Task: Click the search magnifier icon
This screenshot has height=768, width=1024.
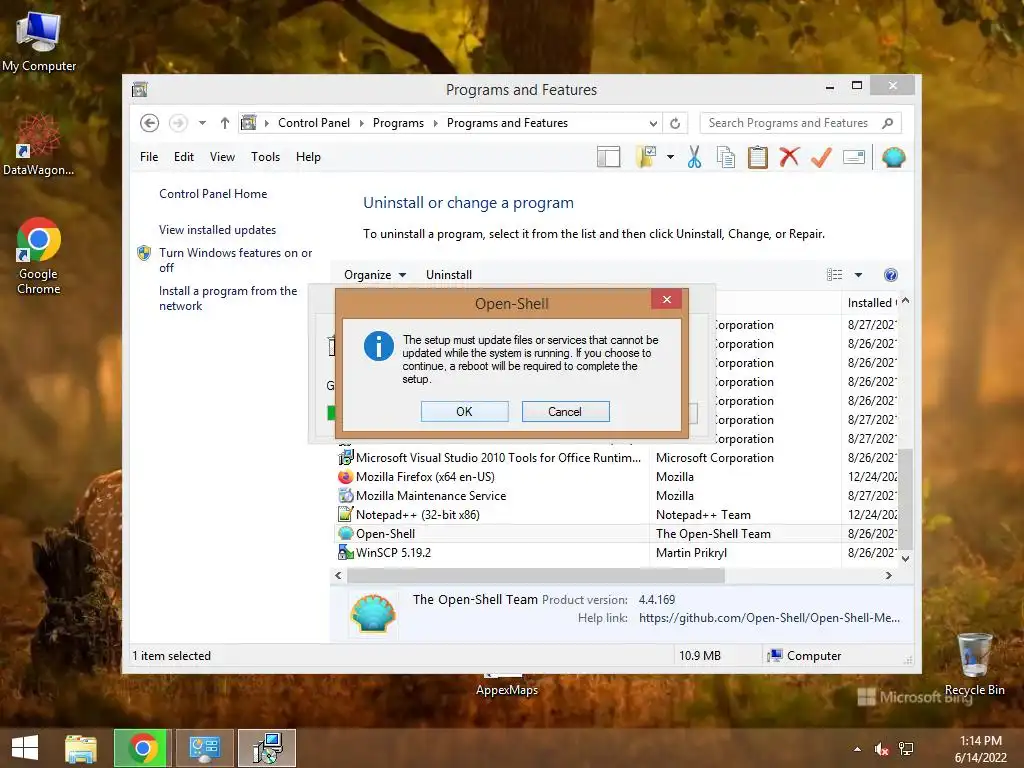Action: 887,123
